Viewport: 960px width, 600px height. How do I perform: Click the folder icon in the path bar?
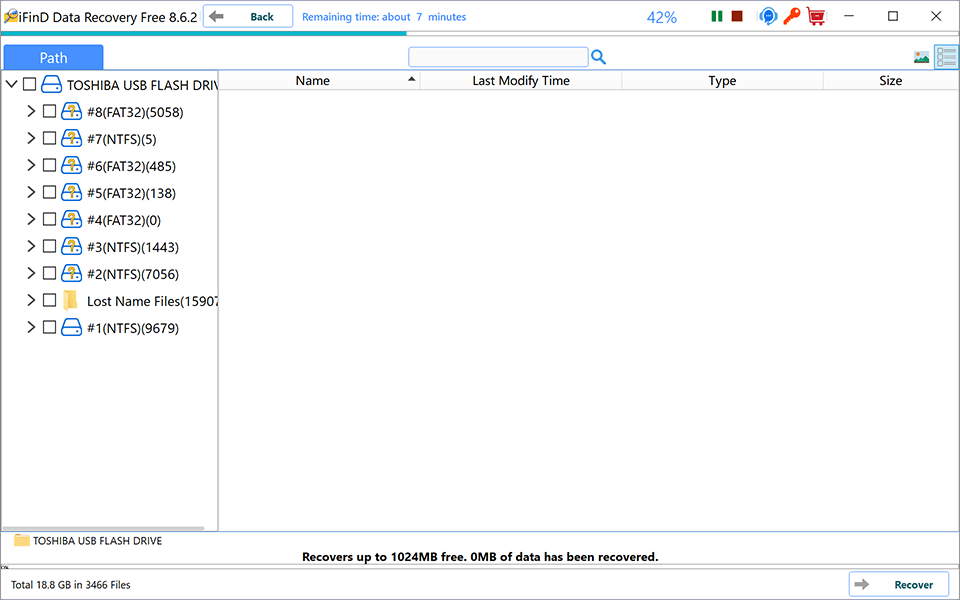[21, 540]
